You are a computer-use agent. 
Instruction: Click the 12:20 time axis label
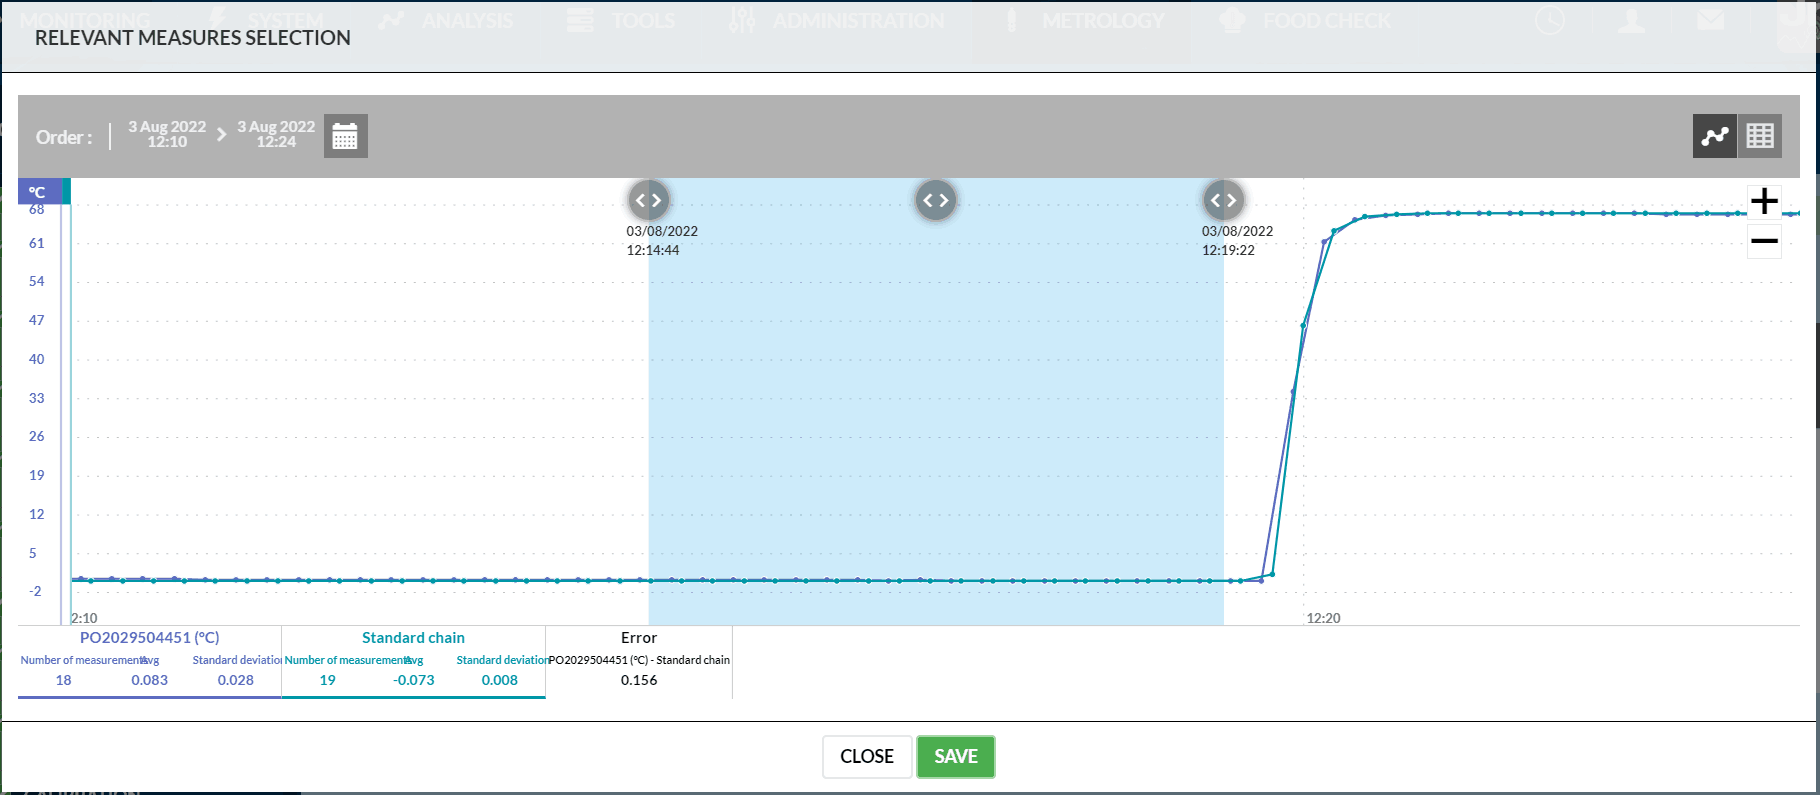(x=1323, y=618)
